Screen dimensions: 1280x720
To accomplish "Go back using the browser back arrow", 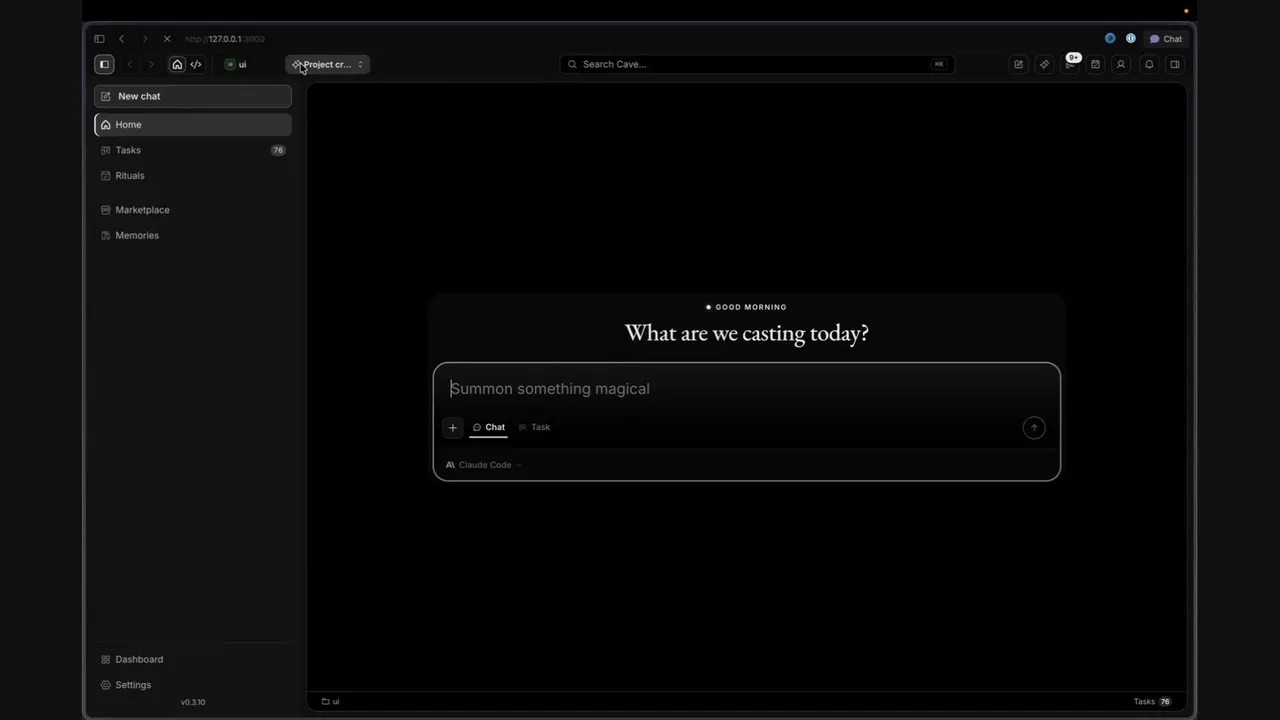I will 121,39.
